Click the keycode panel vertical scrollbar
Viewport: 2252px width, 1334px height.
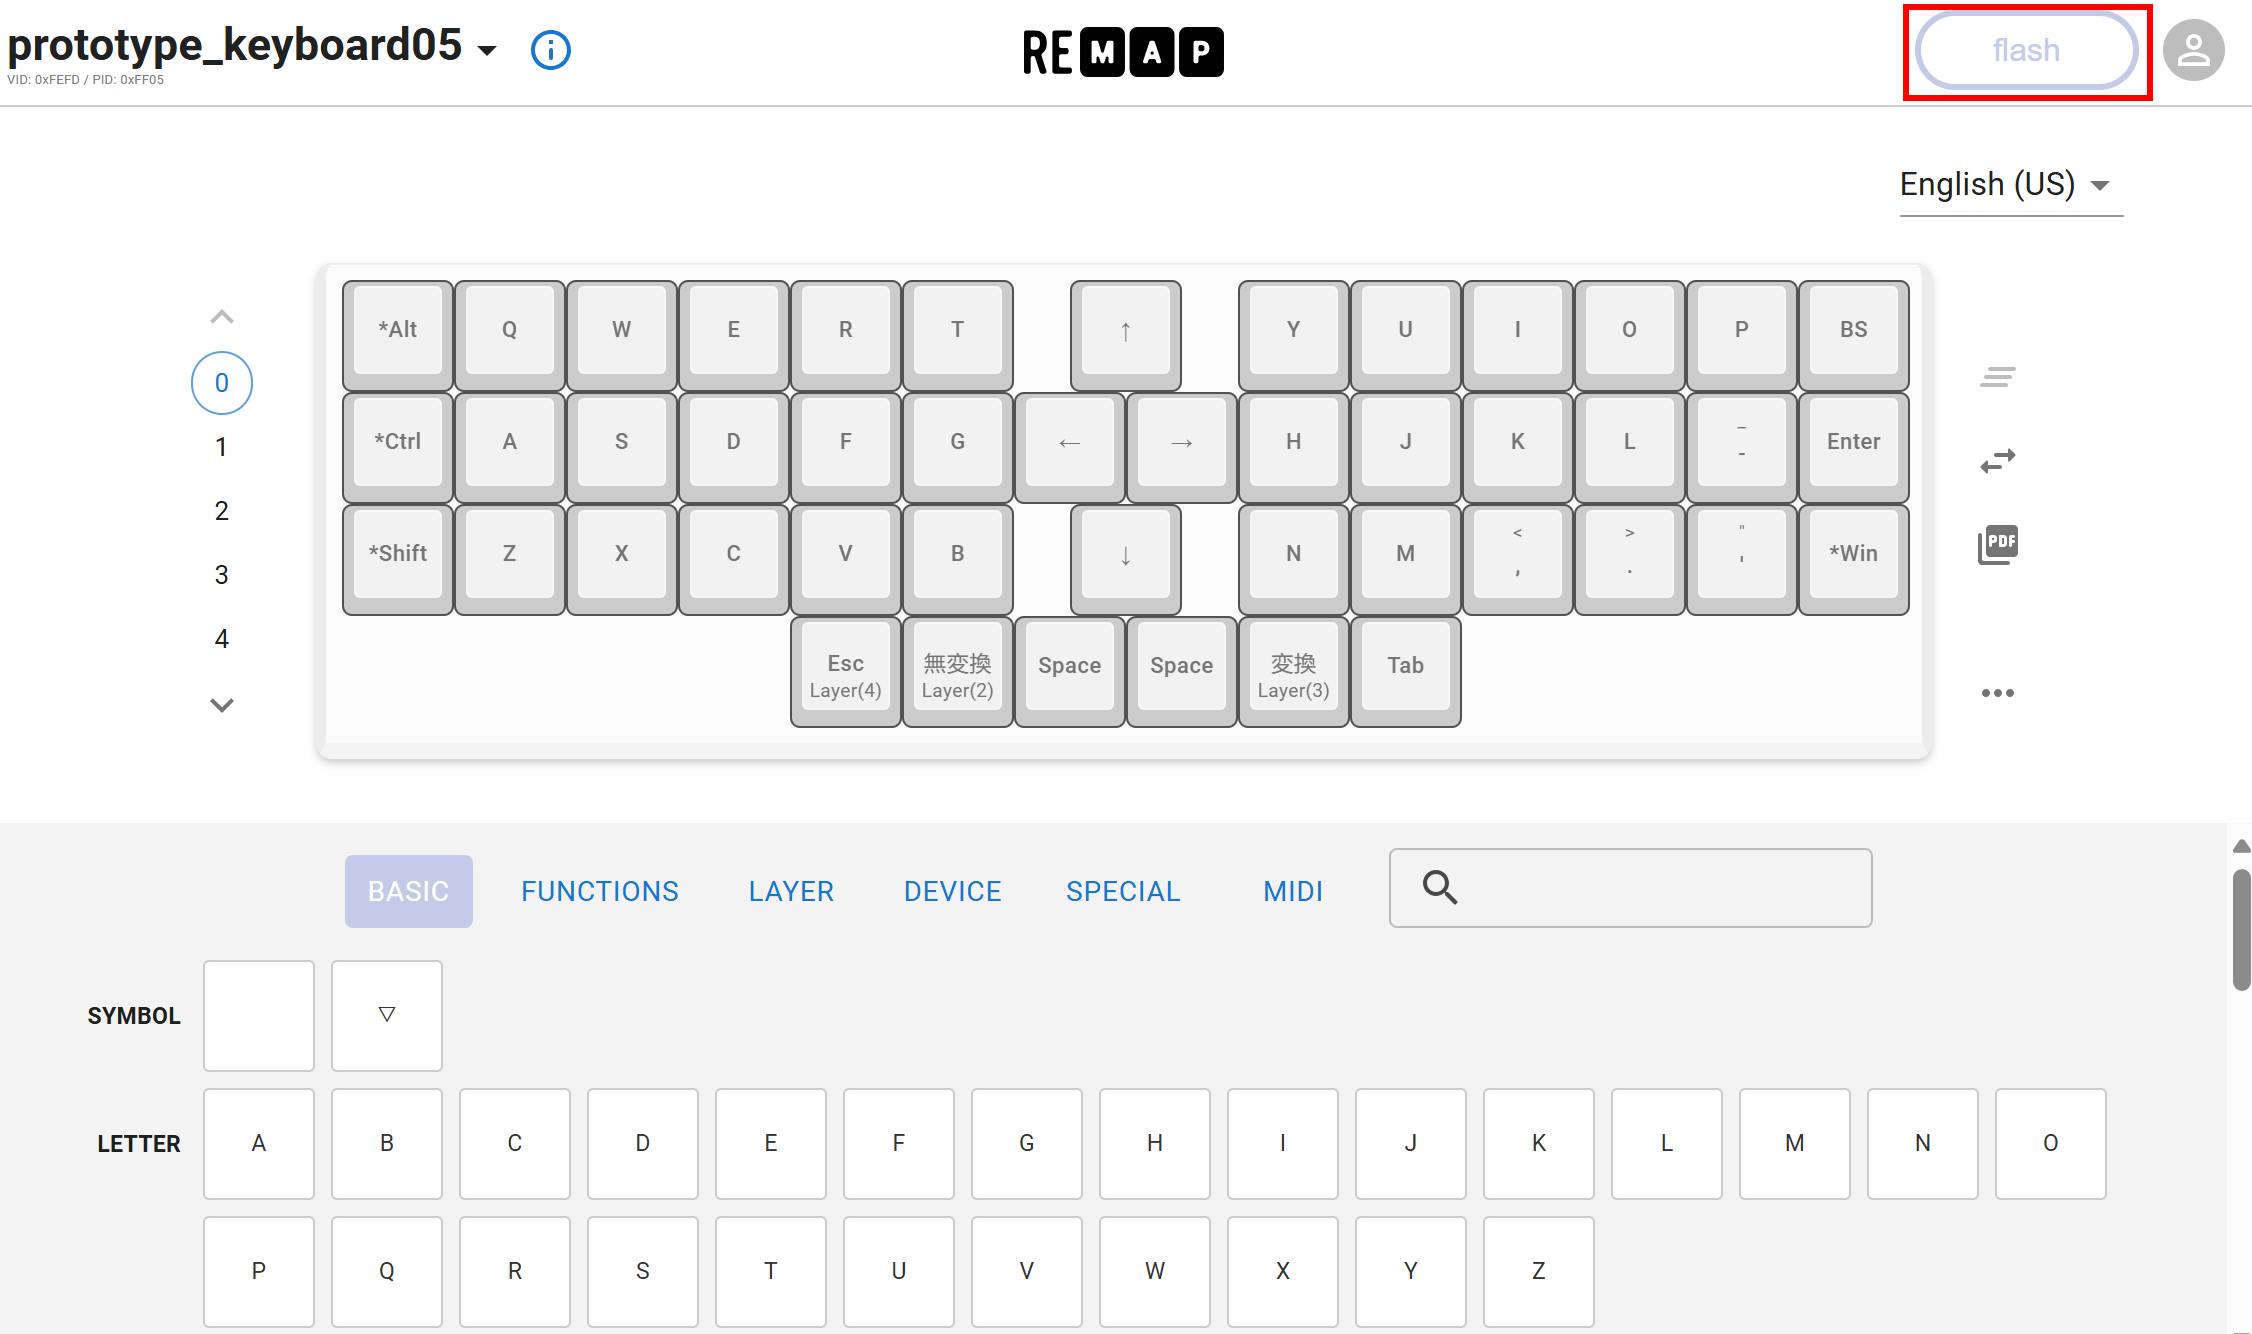pos(2241,930)
